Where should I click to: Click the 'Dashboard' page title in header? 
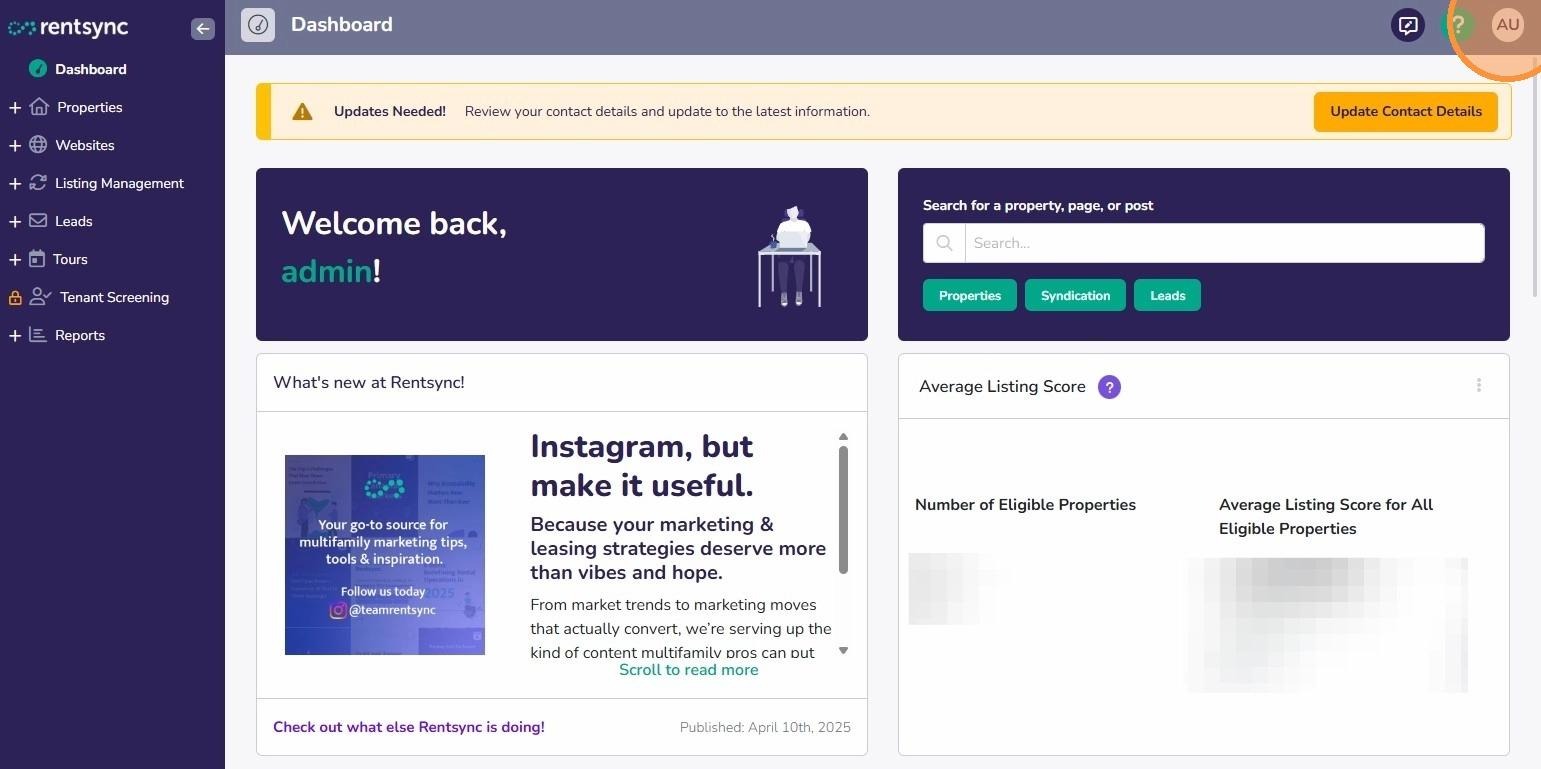click(x=342, y=25)
